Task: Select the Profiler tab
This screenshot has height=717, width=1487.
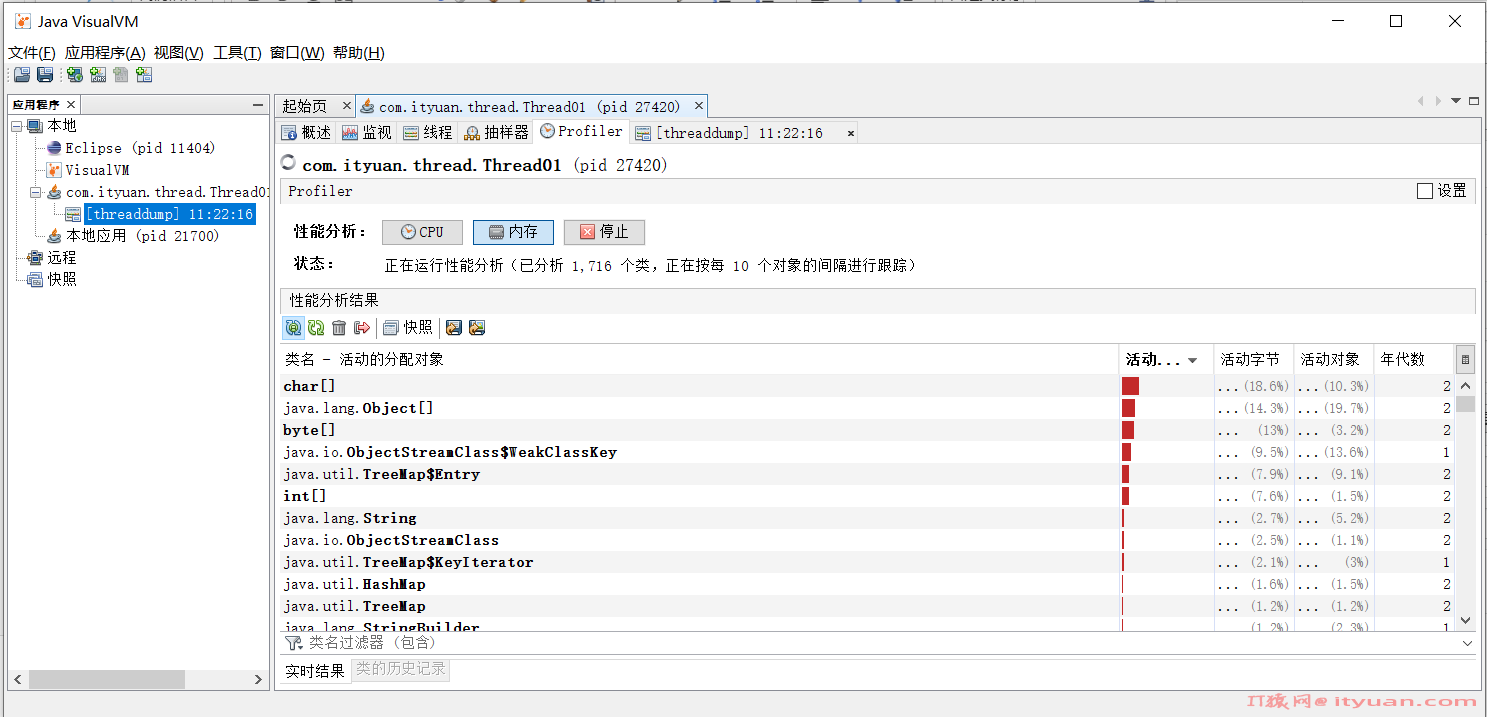Action: (x=581, y=132)
